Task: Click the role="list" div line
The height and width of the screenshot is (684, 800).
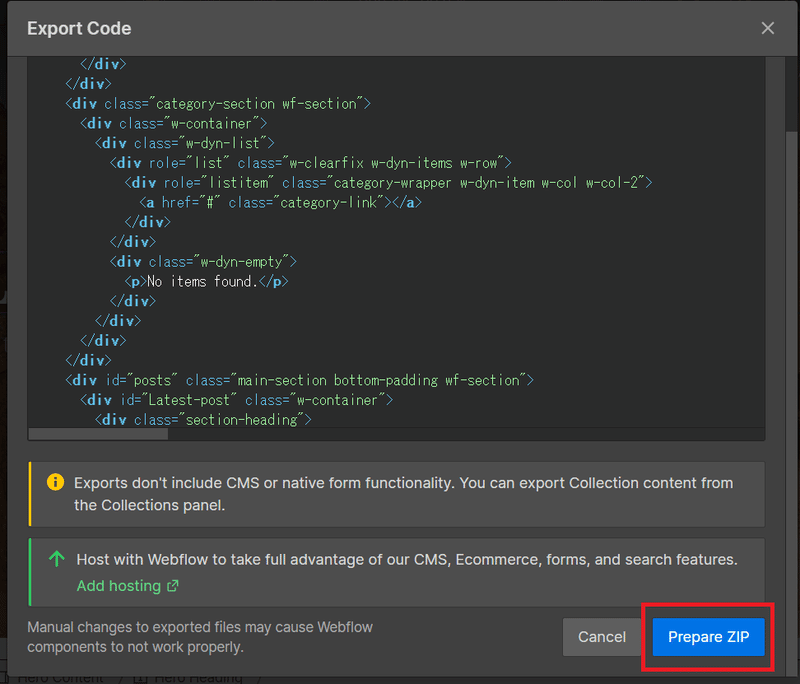Action: click(311, 163)
